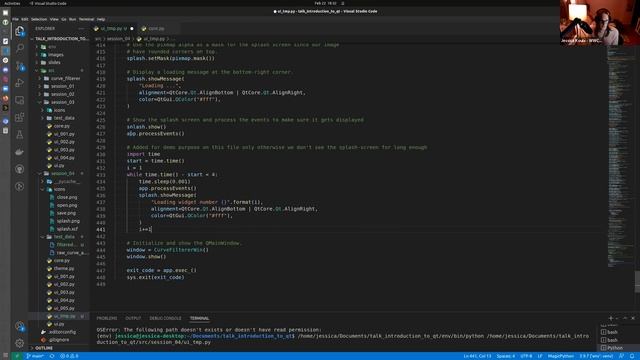The width and height of the screenshot is (640, 360).
Task: Open the Accounts icon in the activity bar
Action: coord(20,326)
